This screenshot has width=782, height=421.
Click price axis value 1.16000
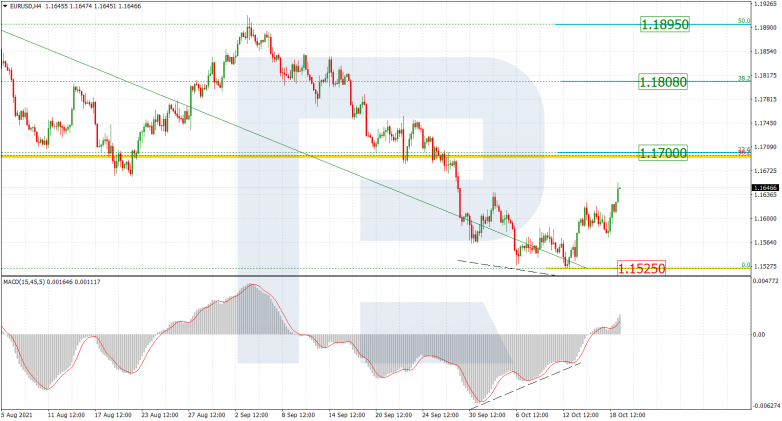pos(766,218)
